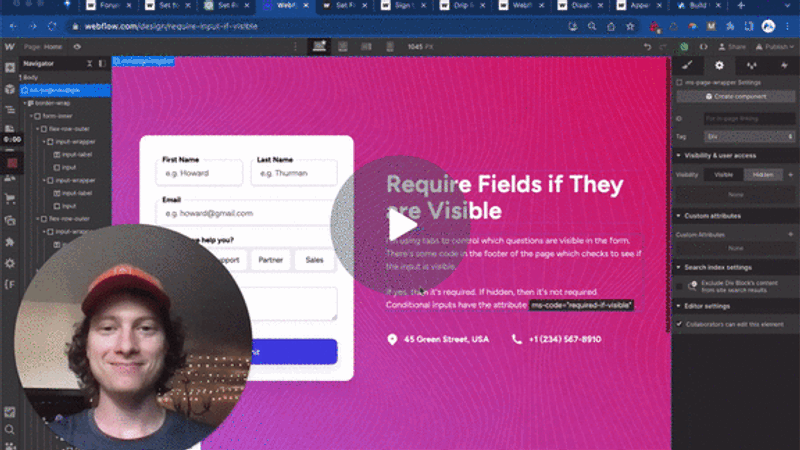The height and width of the screenshot is (450, 800).
Task: Open site Settings gear in left sidebar
Action: click(x=10, y=263)
